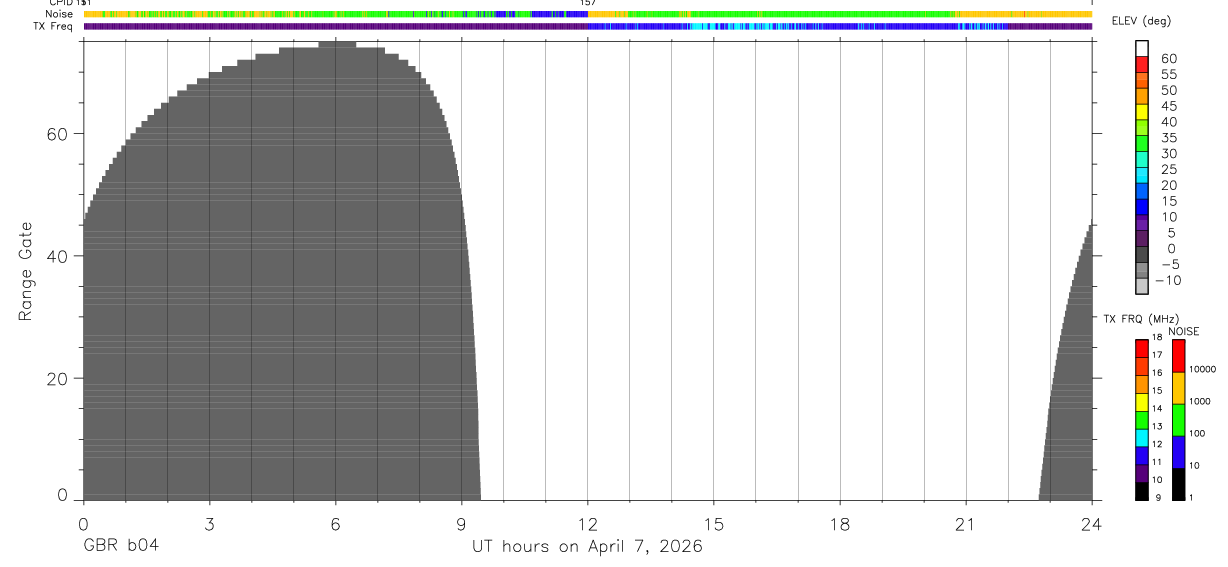Pick the blue swatch in the NOISE legend
This screenshot has height=567, width=1228.
[x=1179, y=452]
